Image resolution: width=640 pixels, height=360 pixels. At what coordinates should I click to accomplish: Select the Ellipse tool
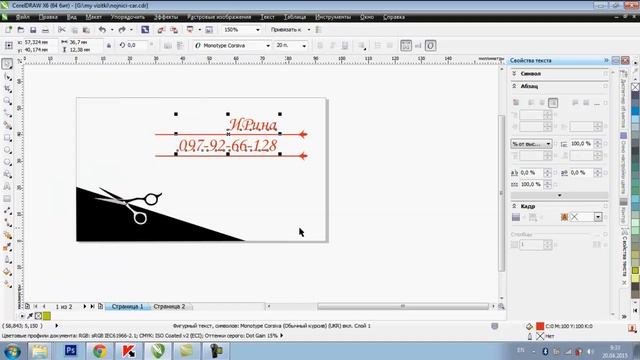pyautogui.click(x=7, y=150)
